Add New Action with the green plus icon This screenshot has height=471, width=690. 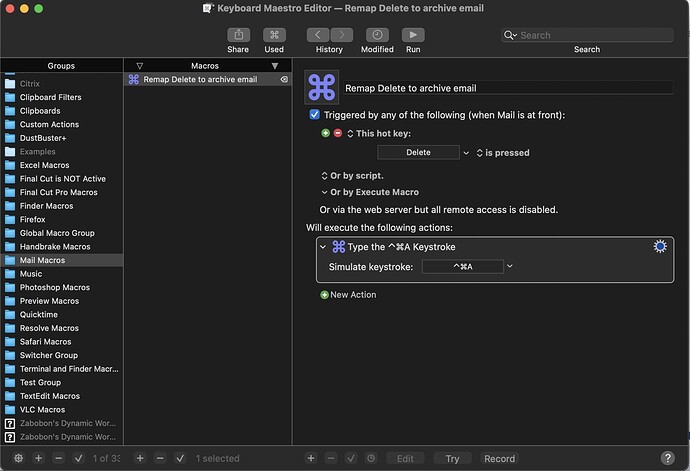pyautogui.click(x=324, y=295)
